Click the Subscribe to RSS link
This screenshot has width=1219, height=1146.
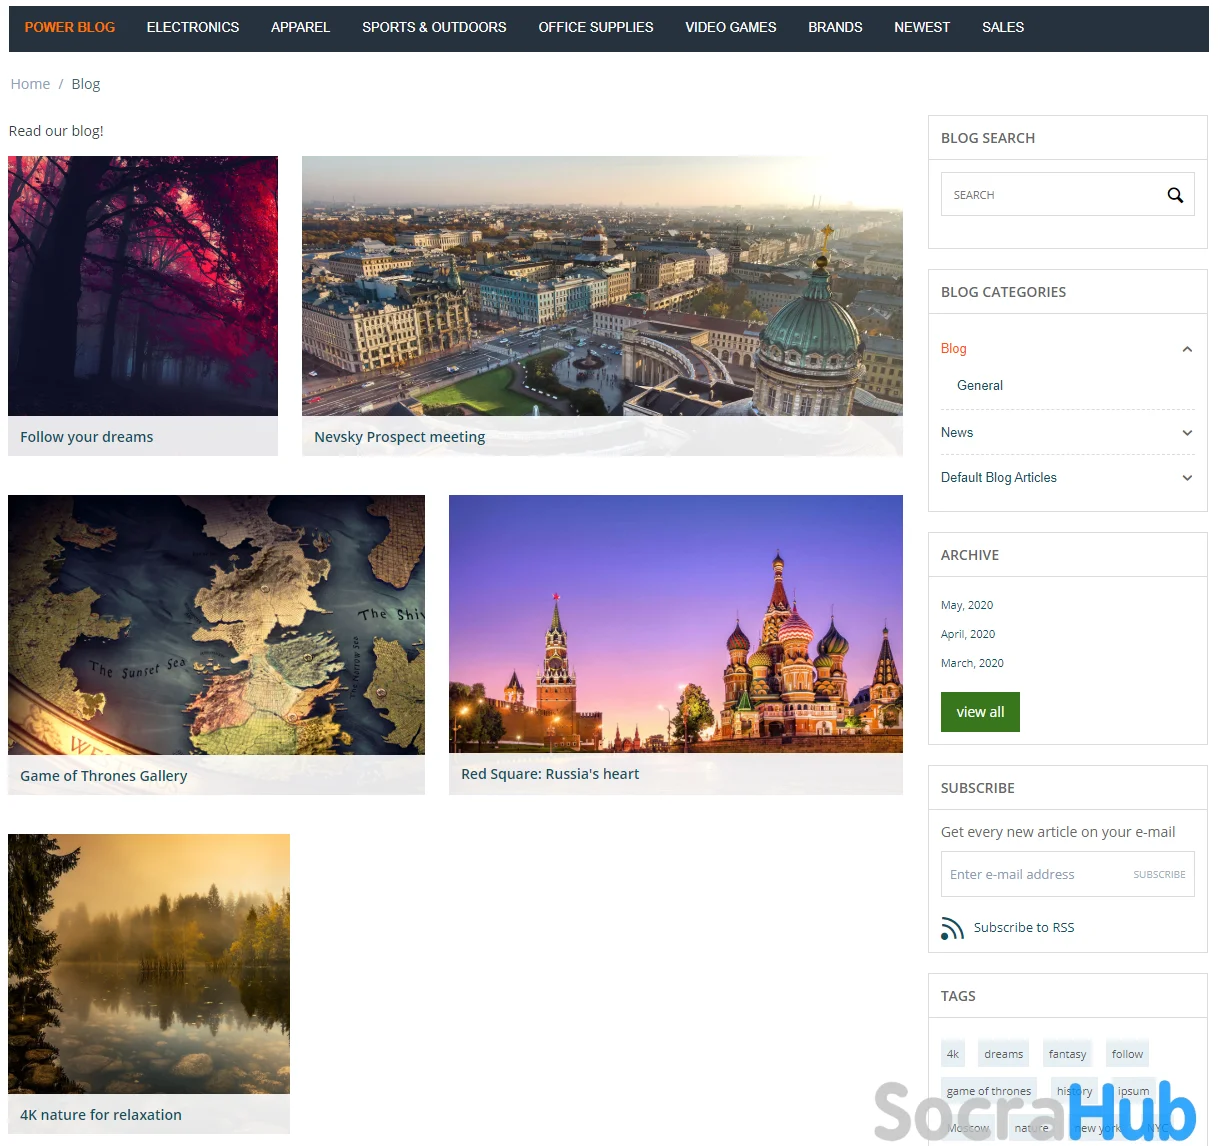(1024, 927)
